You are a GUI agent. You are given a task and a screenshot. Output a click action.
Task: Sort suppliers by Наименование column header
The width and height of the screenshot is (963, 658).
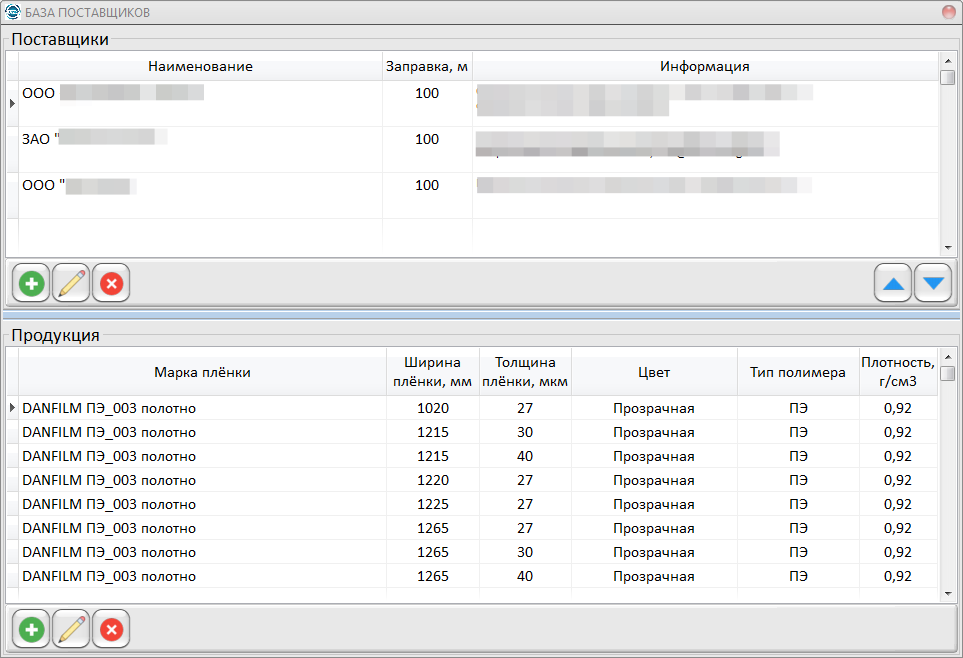pyautogui.click(x=200, y=66)
